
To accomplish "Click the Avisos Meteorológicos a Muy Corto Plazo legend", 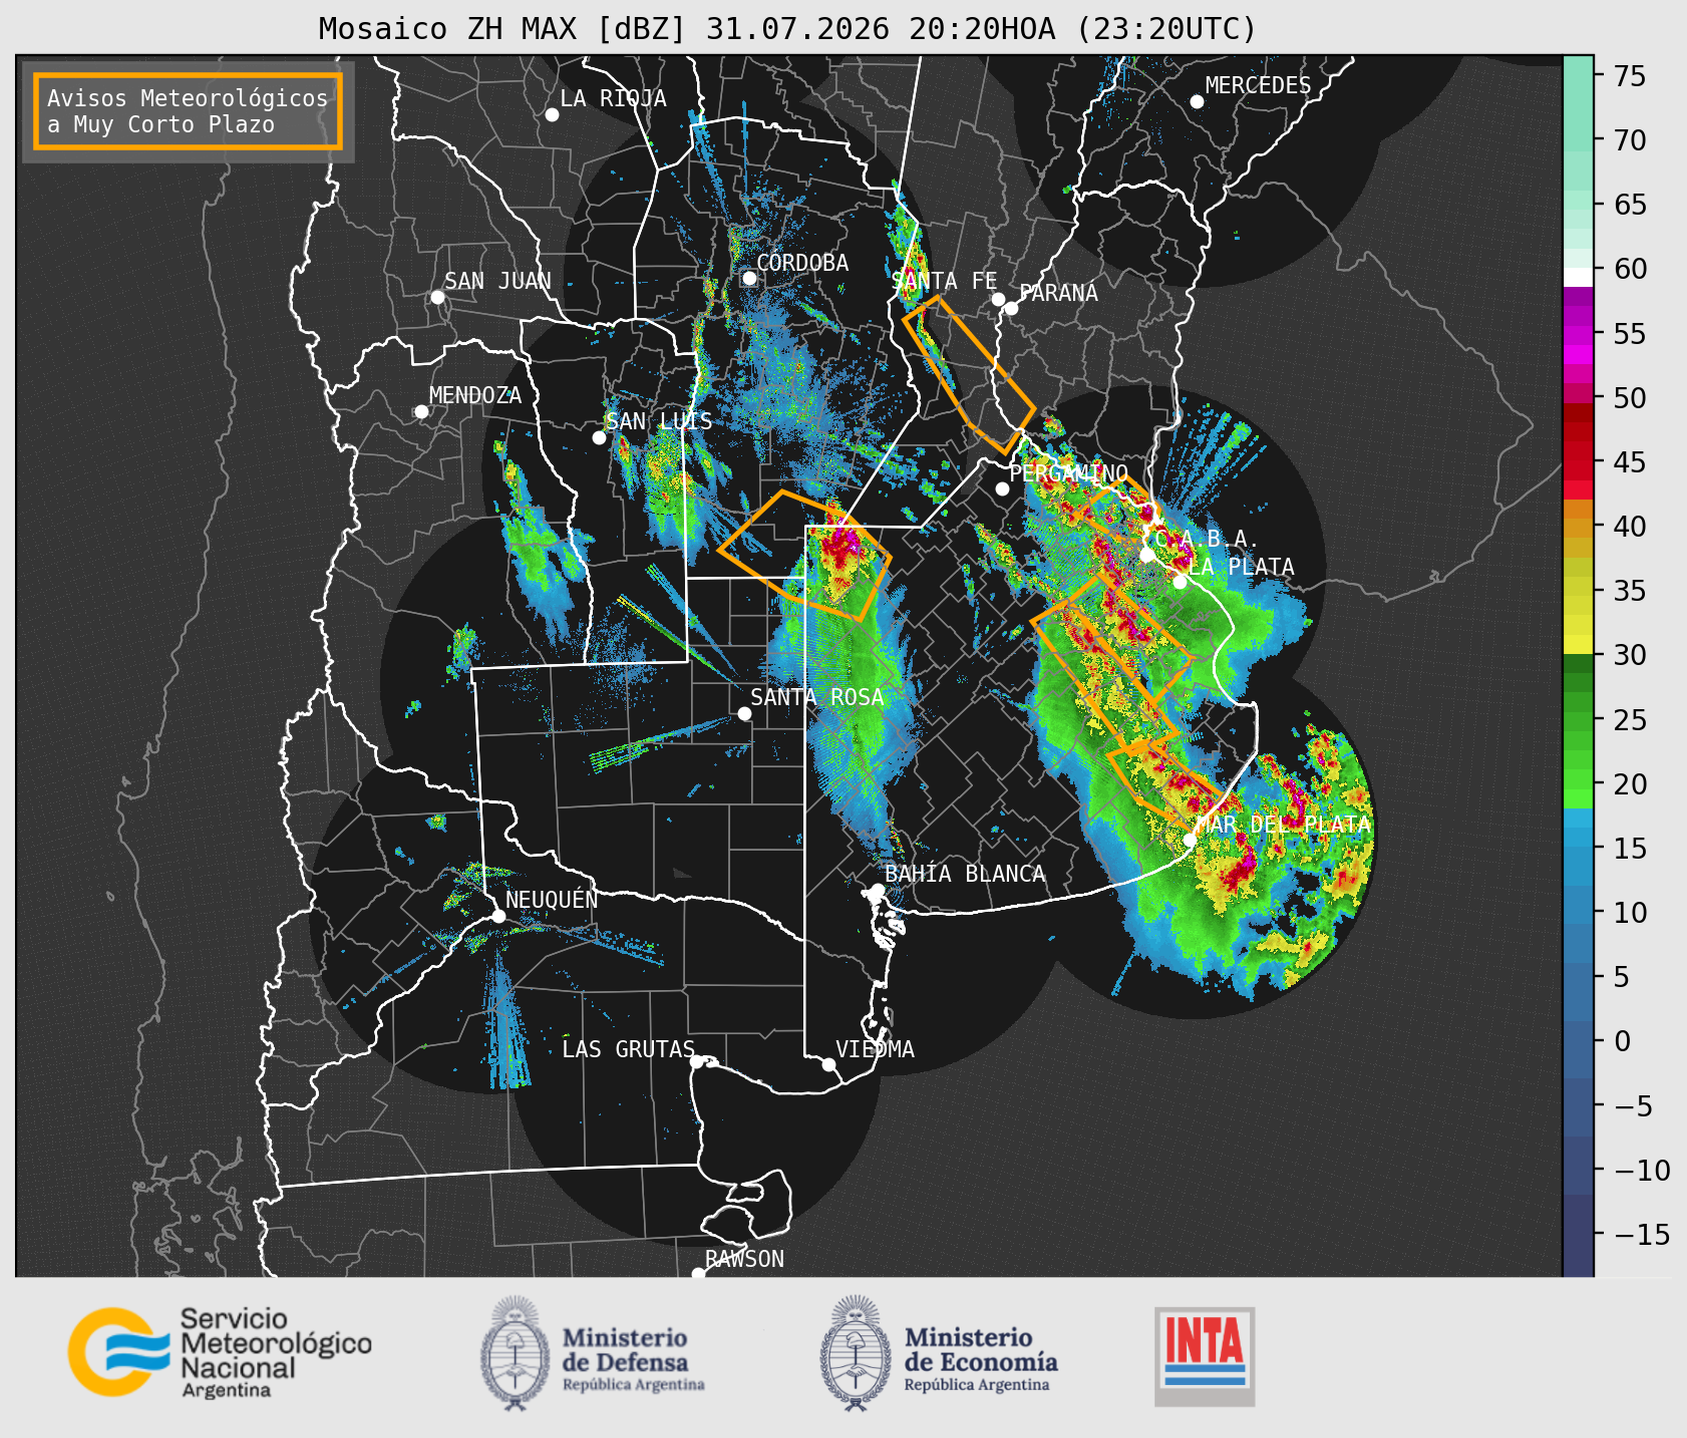I will tap(188, 111).
